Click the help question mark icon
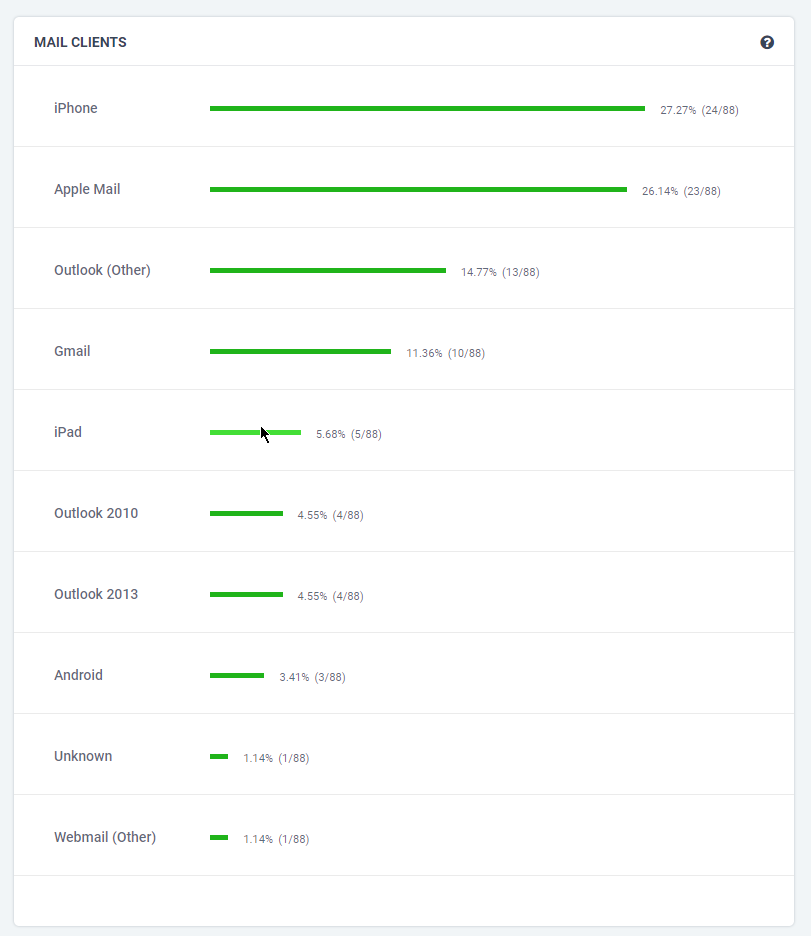The height and width of the screenshot is (936, 811). [767, 42]
